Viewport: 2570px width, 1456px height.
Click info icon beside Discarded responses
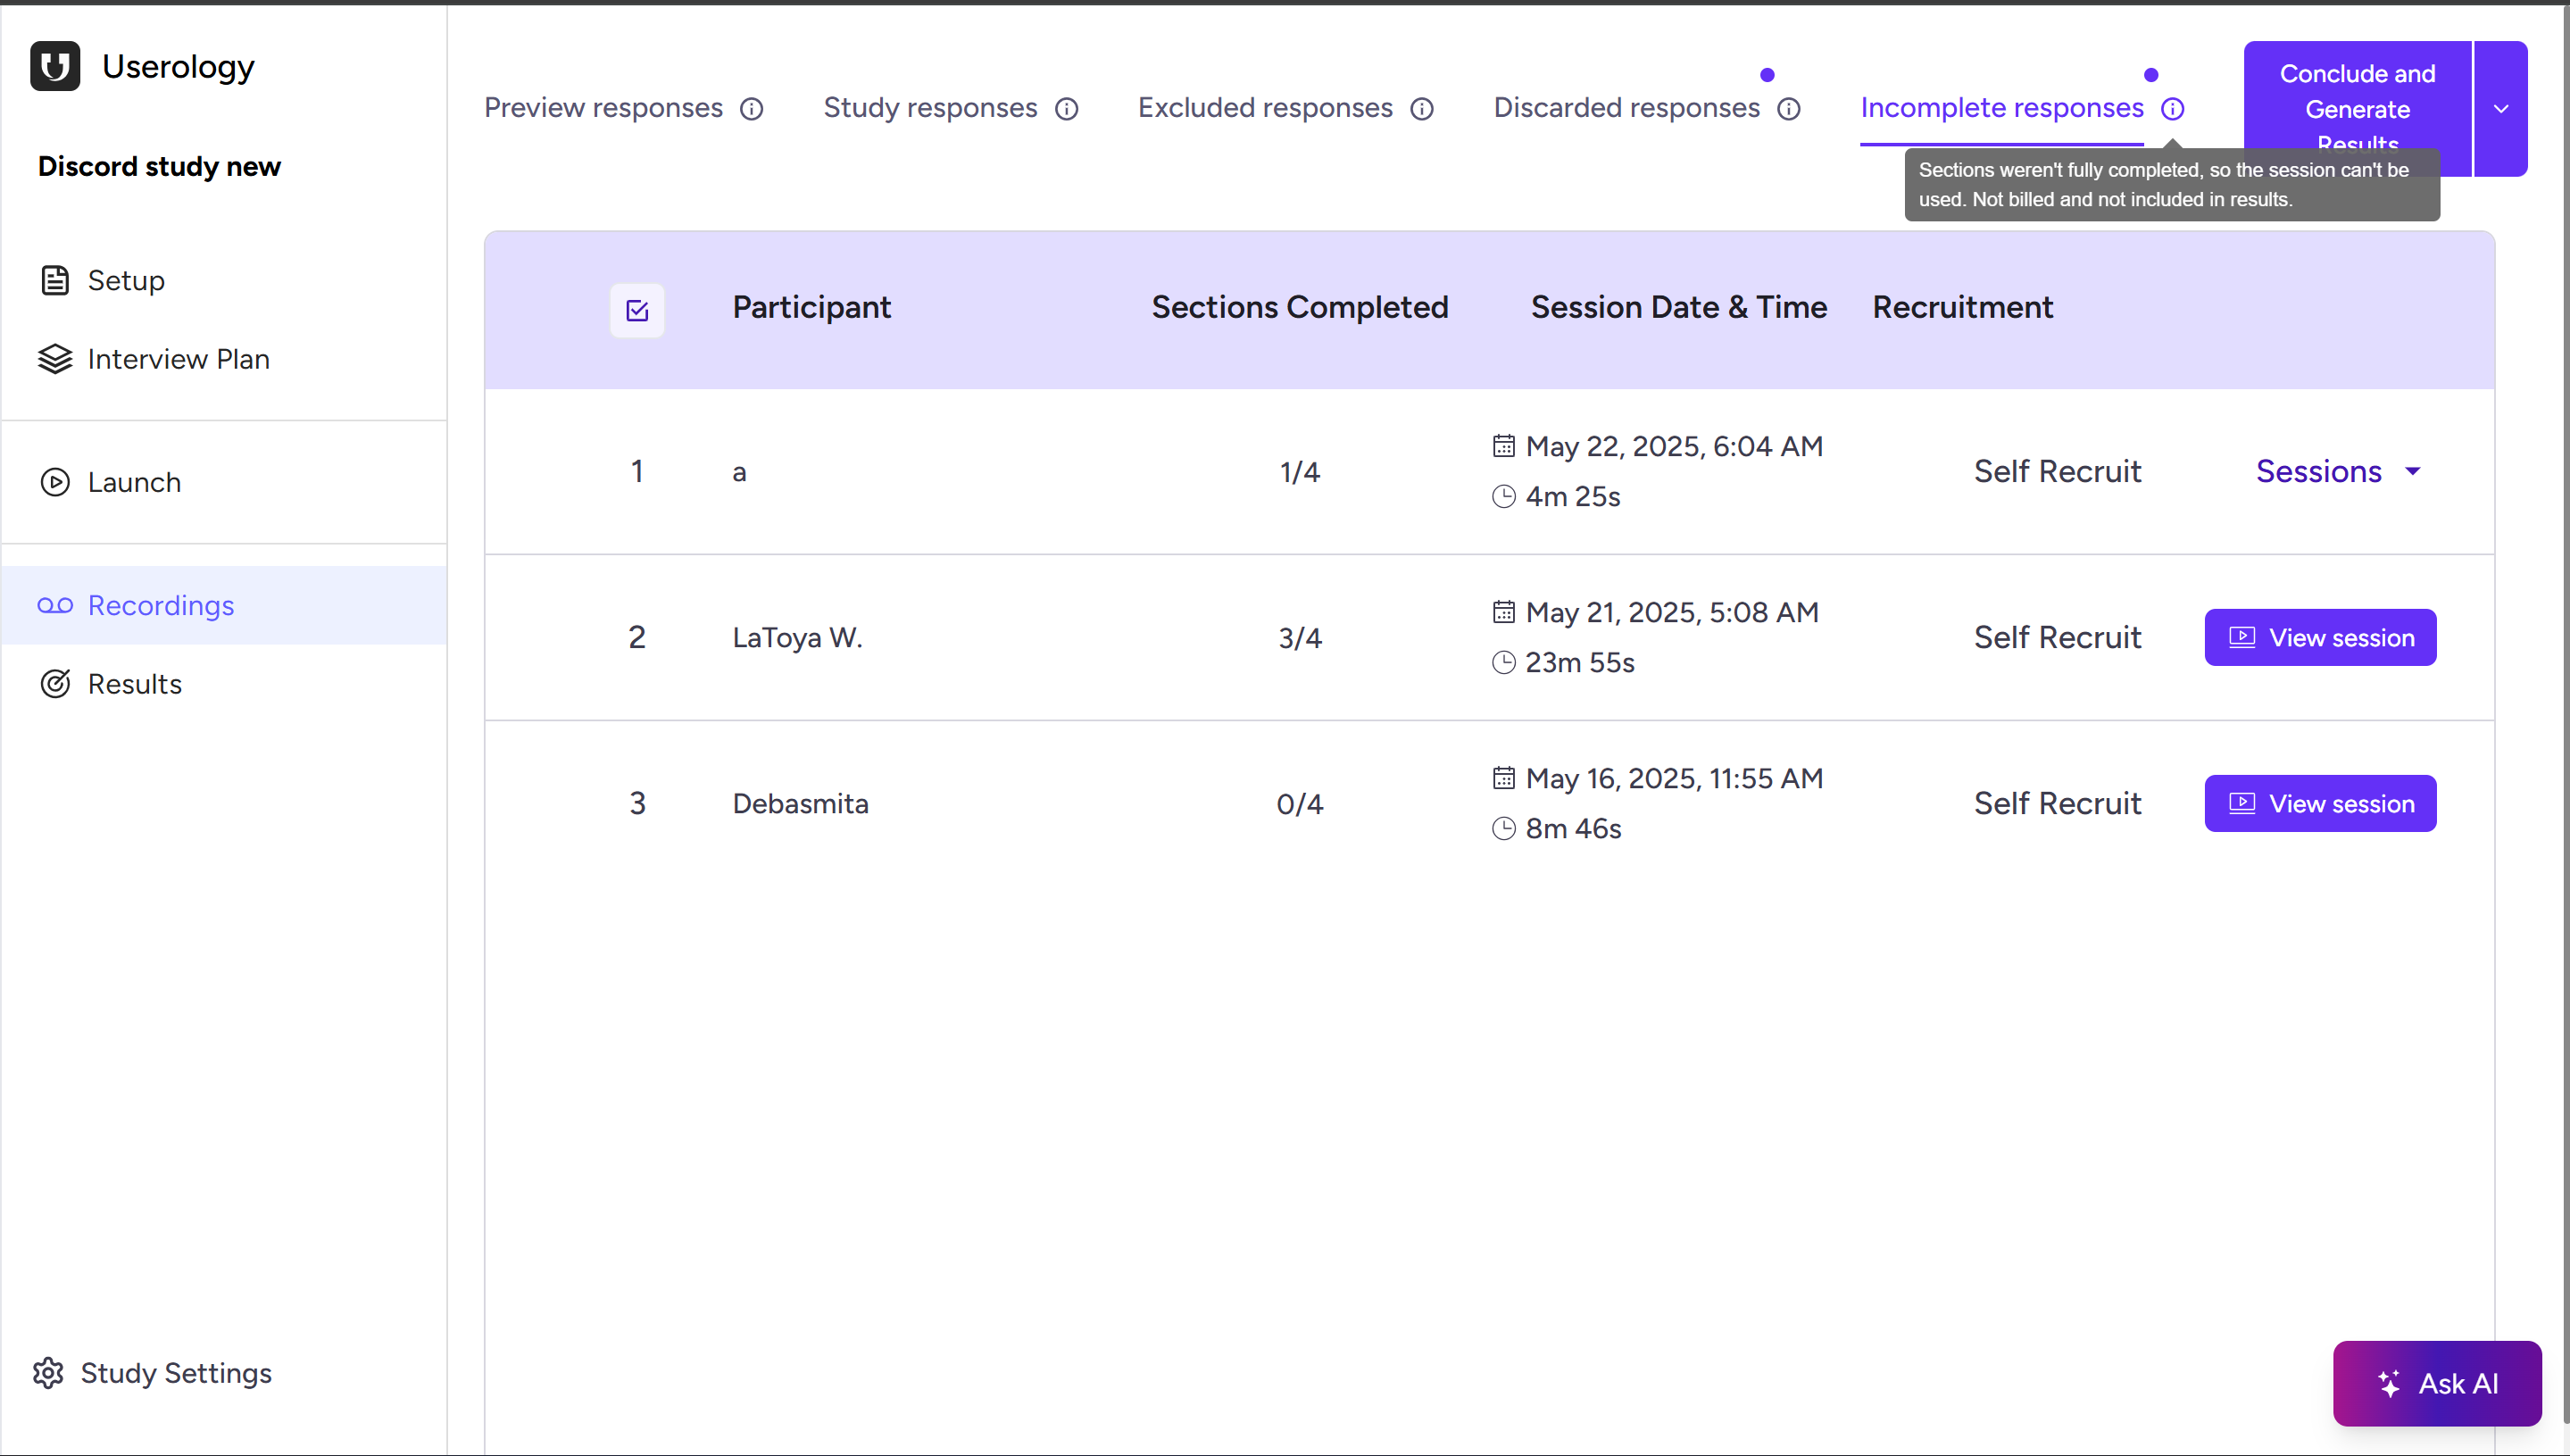[1789, 109]
